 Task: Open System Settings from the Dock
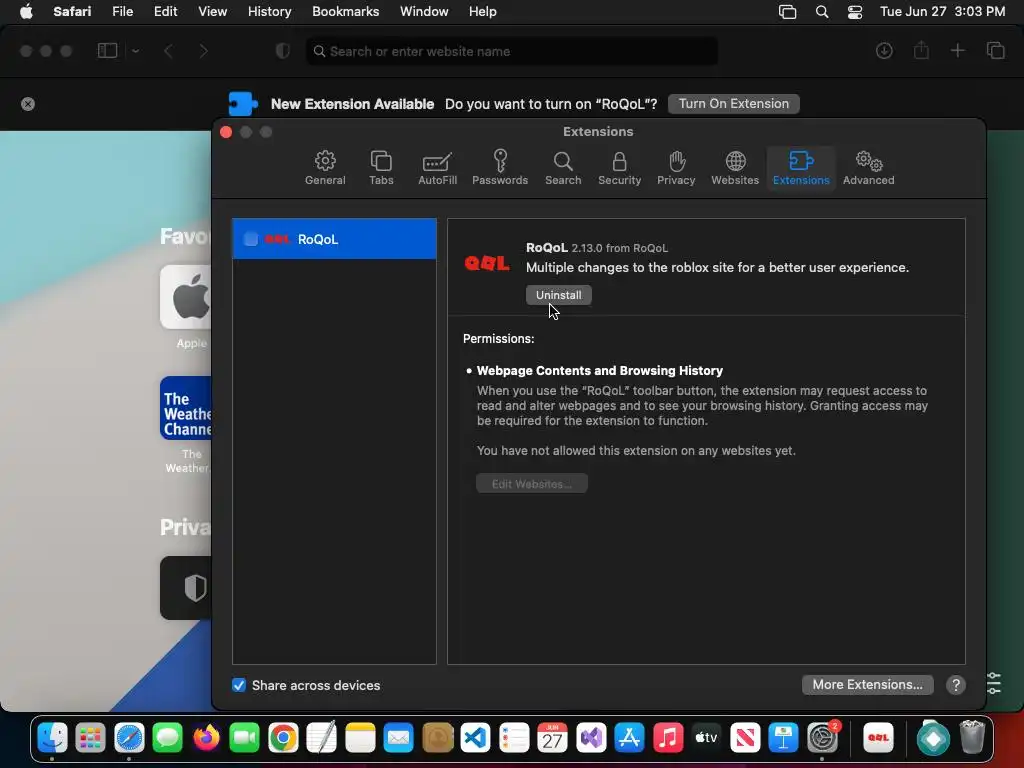coord(822,738)
